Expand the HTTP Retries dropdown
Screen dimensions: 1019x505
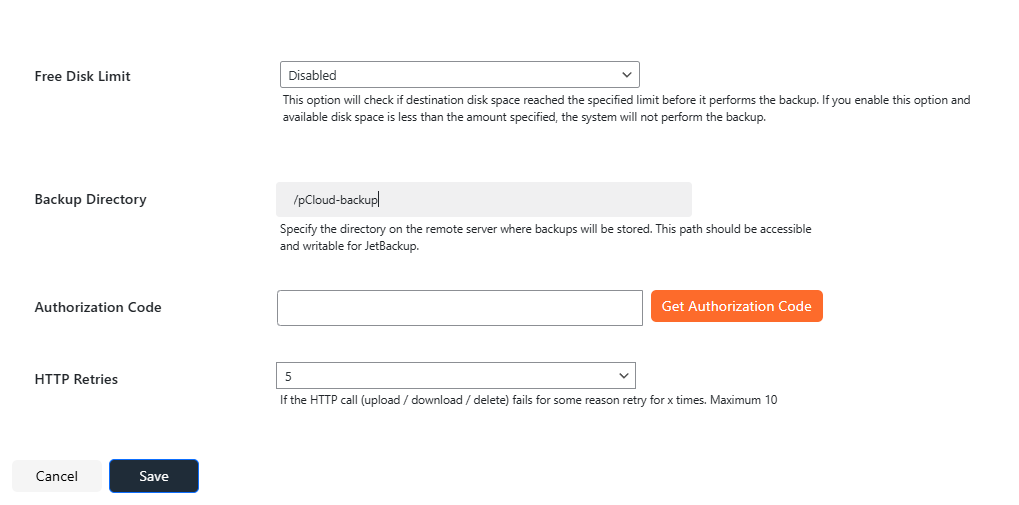[x=455, y=376]
